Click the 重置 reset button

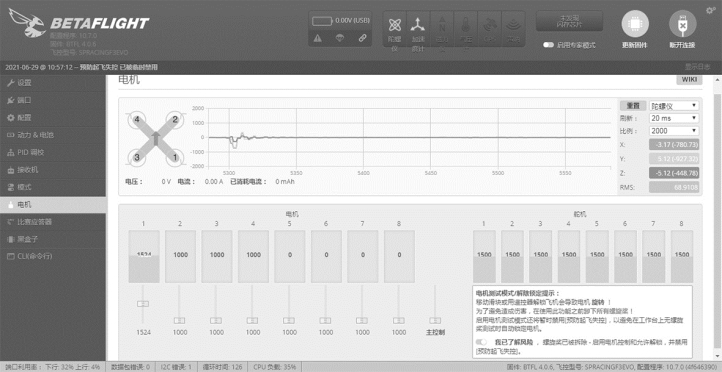point(633,105)
